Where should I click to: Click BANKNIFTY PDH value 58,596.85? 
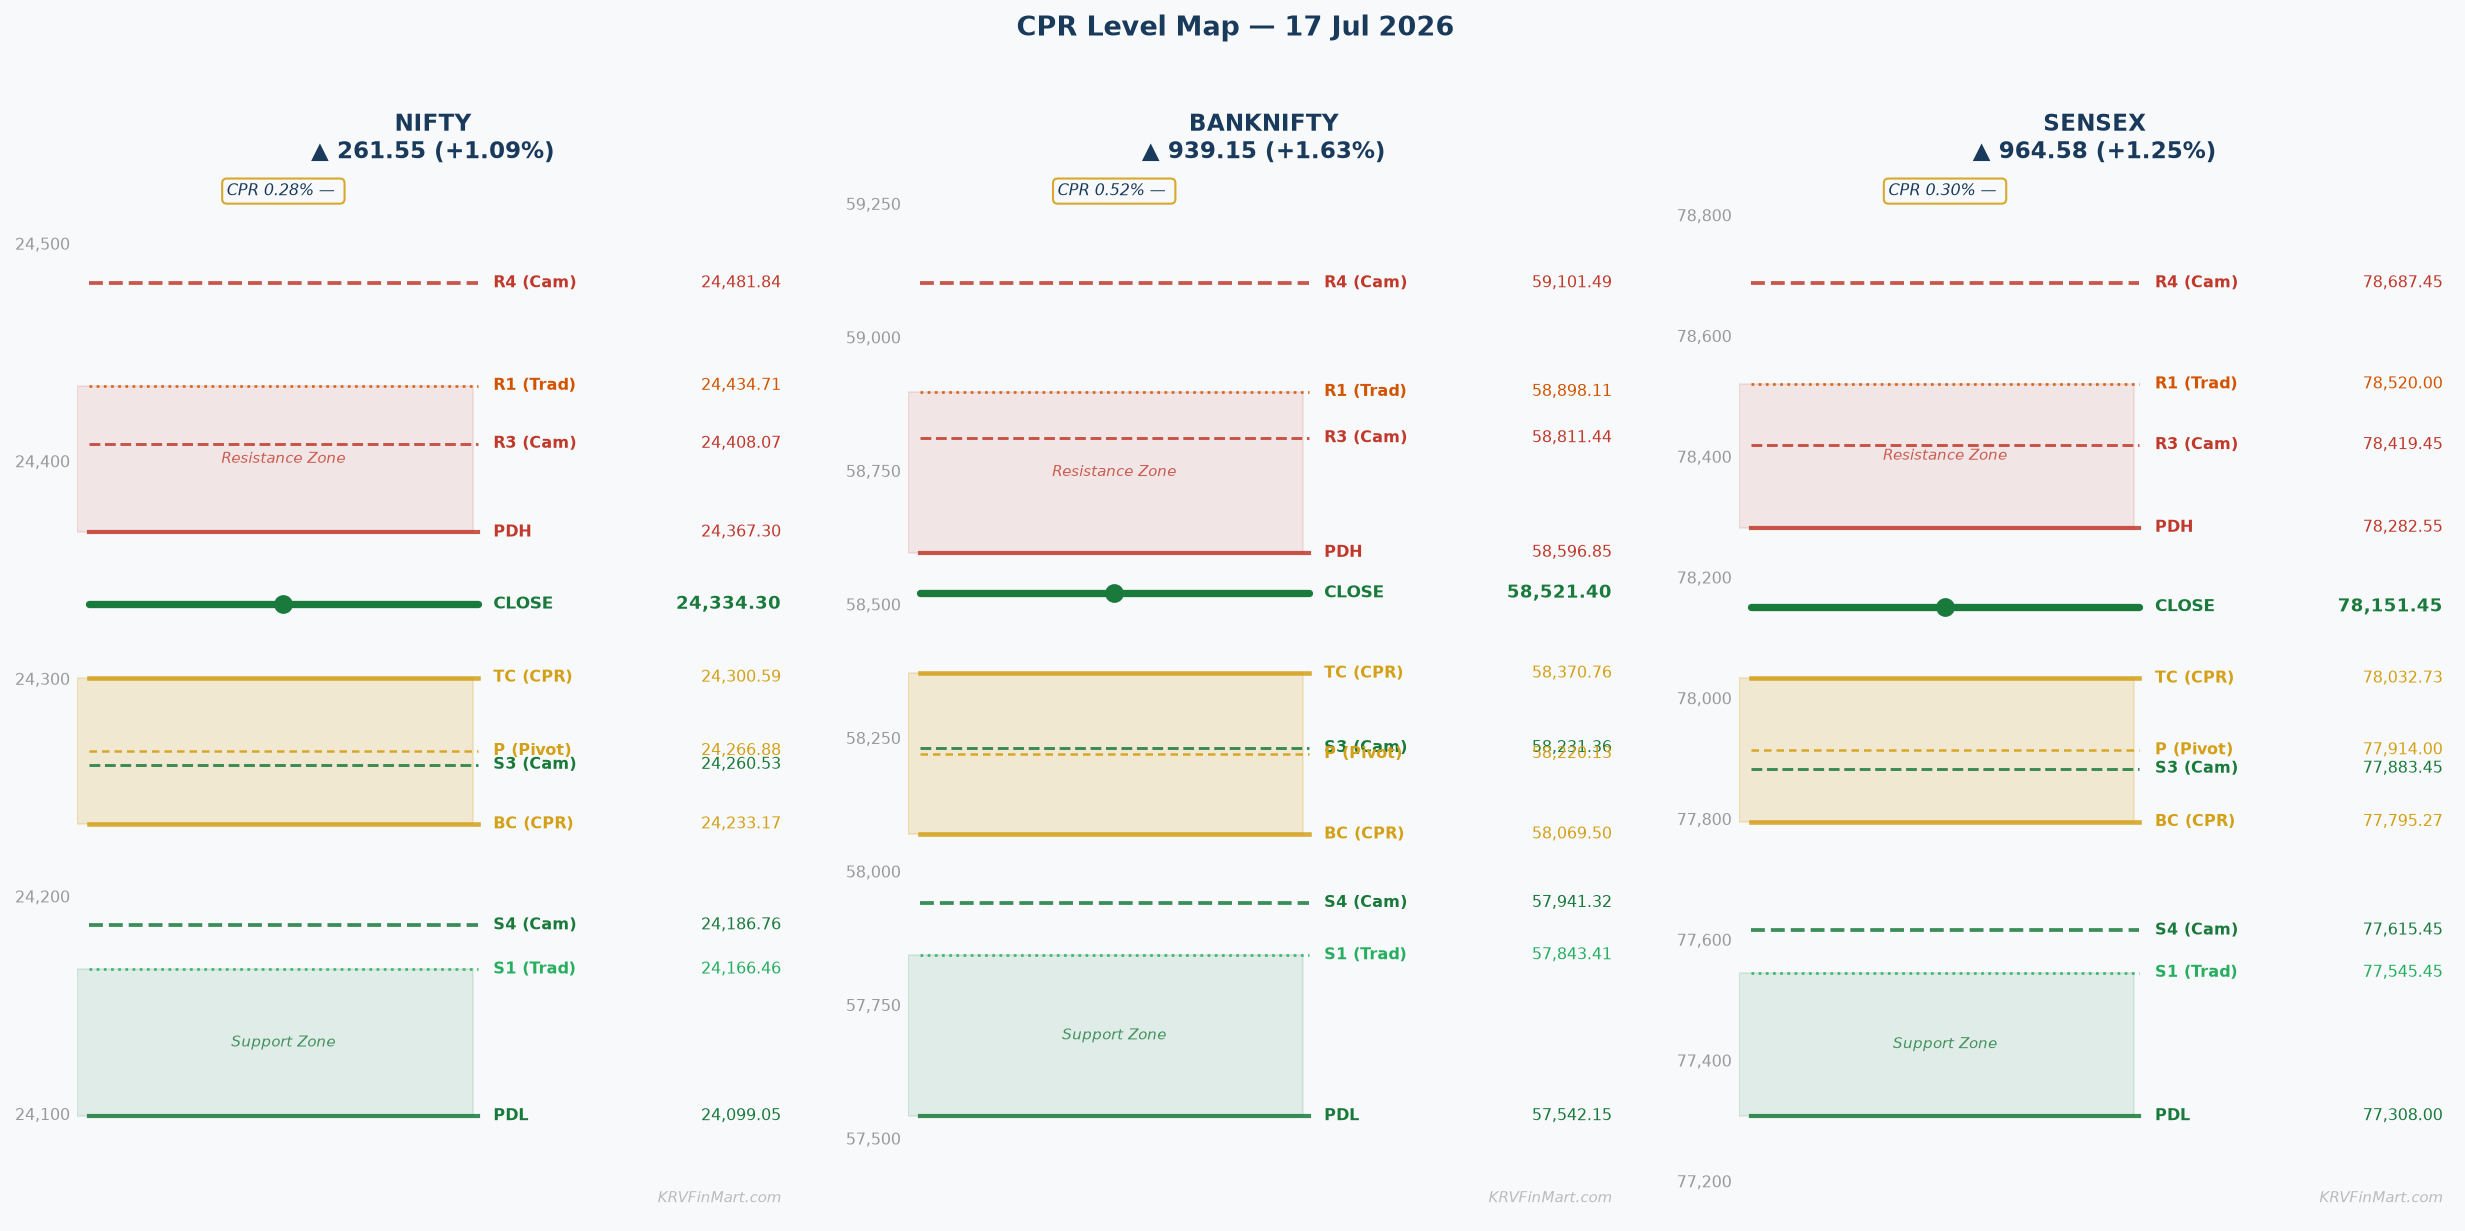coord(1572,552)
